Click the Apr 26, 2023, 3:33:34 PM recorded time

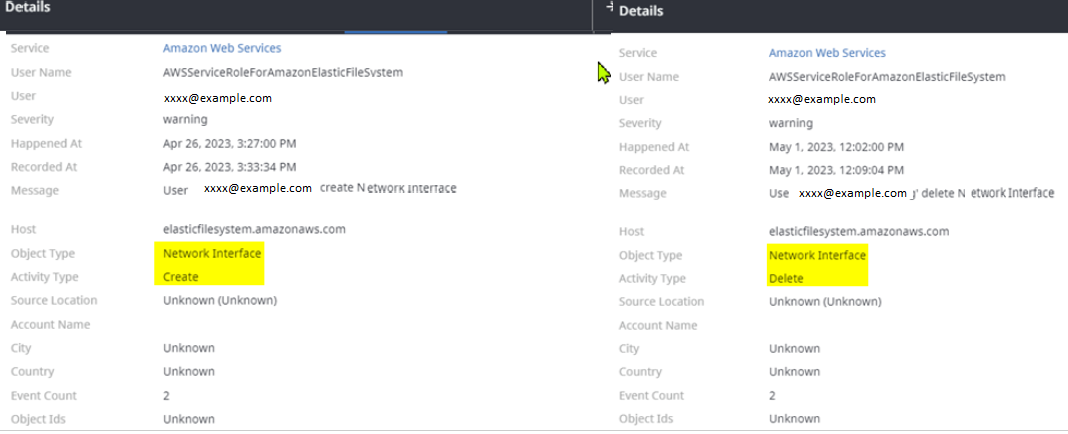click(229, 167)
